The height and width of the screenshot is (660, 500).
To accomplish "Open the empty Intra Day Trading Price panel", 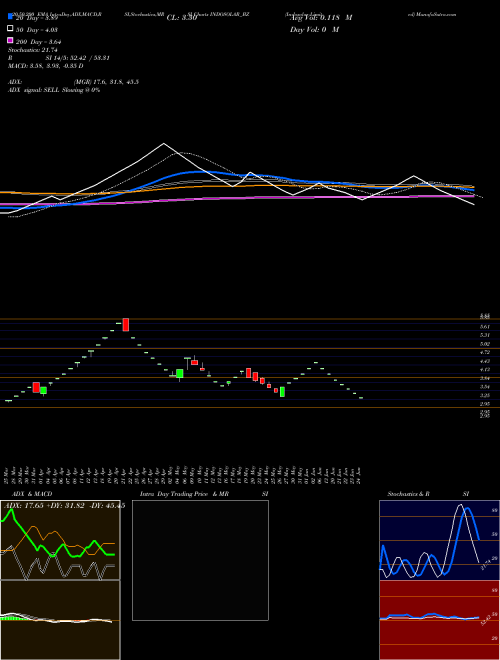I will click(x=200, y=560).
